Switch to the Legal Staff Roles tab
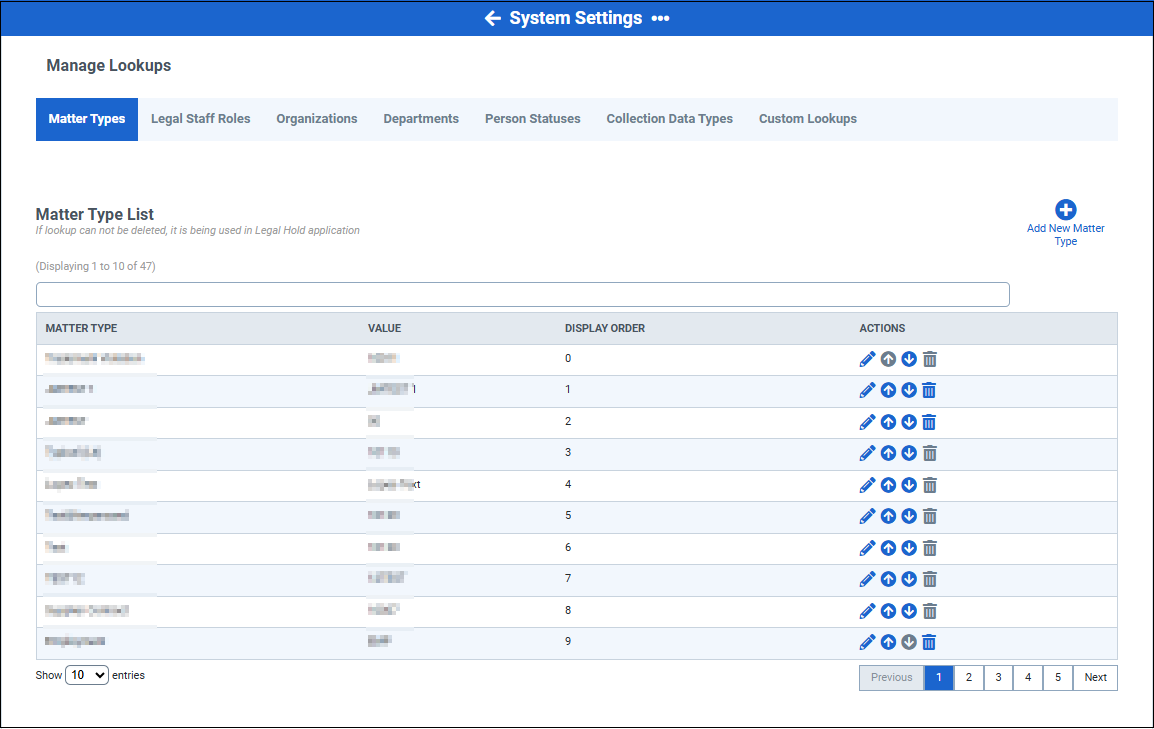Viewport: 1154px width, 729px height. [x=200, y=119]
